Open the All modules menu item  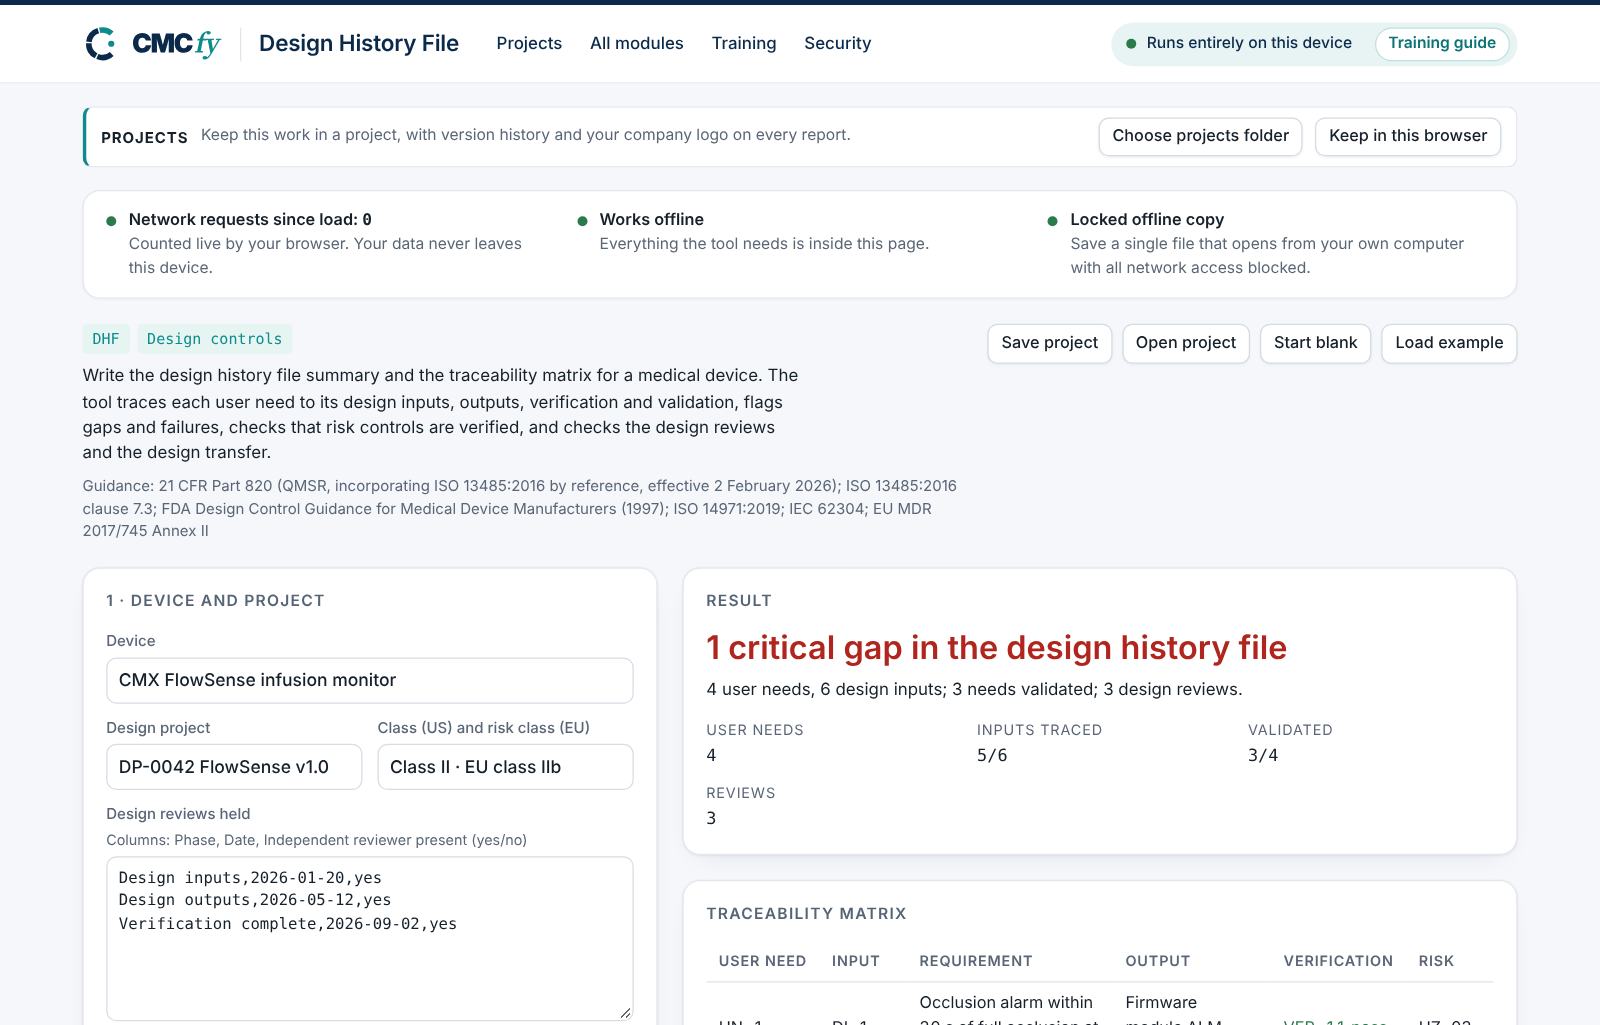pyautogui.click(x=637, y=43)
